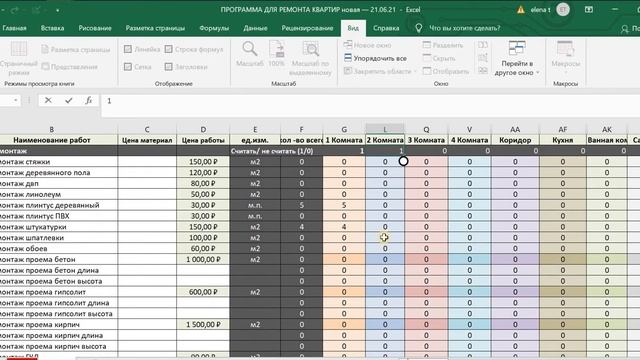Click the elena t account name
Screen dimensions: 640x360
point(540,10)
